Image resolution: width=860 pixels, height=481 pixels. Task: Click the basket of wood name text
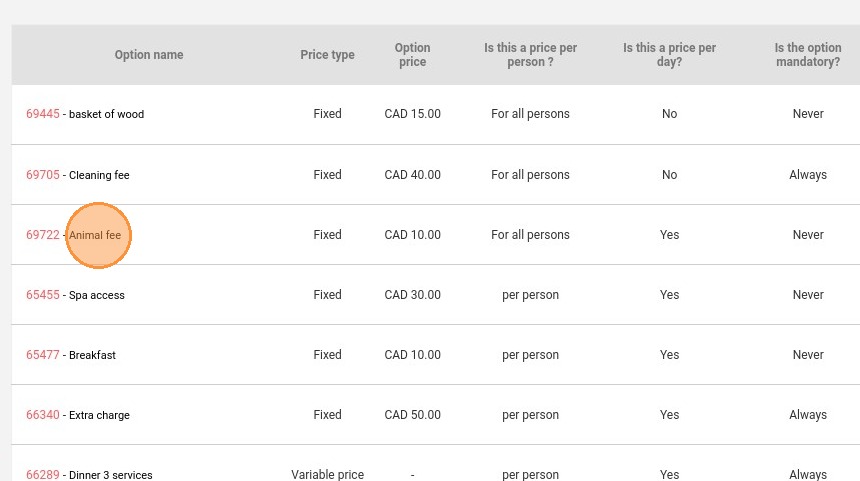pos(106,114)
